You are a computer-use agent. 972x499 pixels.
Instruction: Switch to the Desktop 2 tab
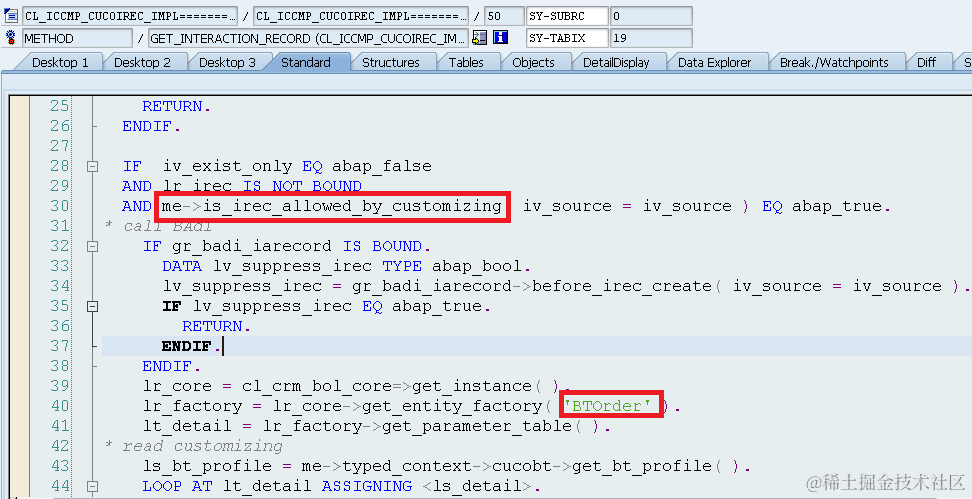pos(142,62)
